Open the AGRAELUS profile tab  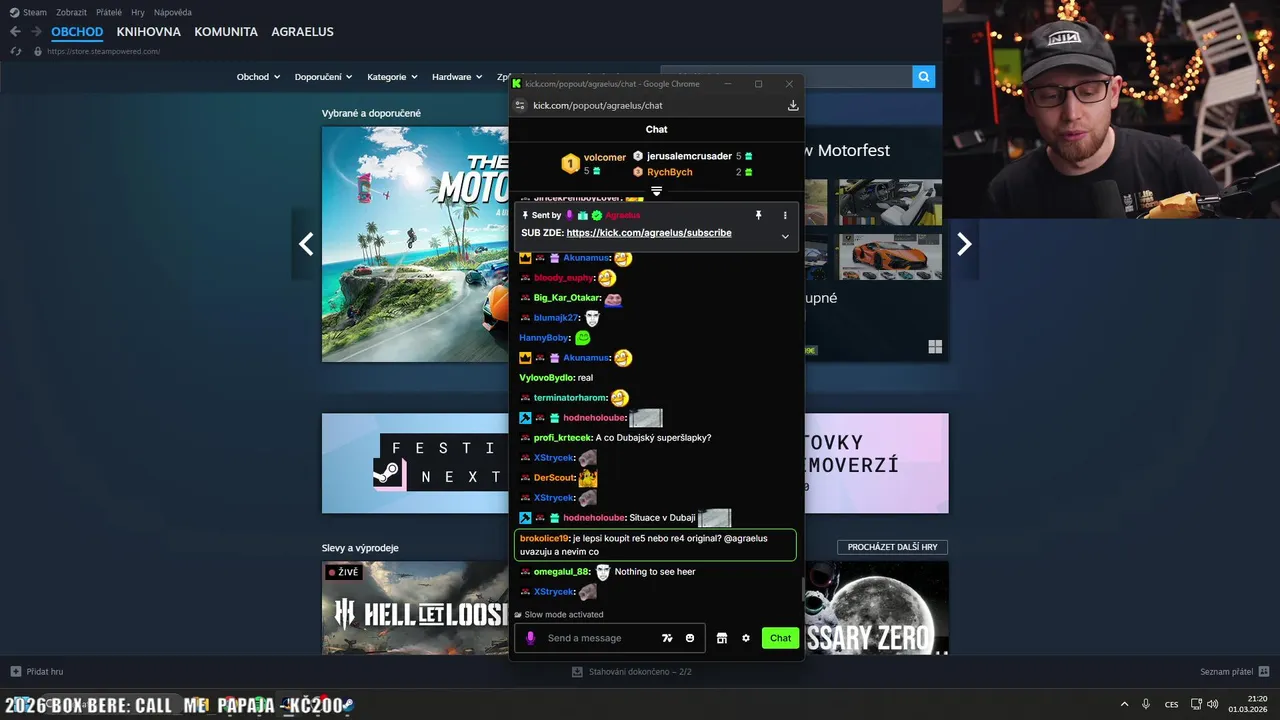(x=302, y=32)
